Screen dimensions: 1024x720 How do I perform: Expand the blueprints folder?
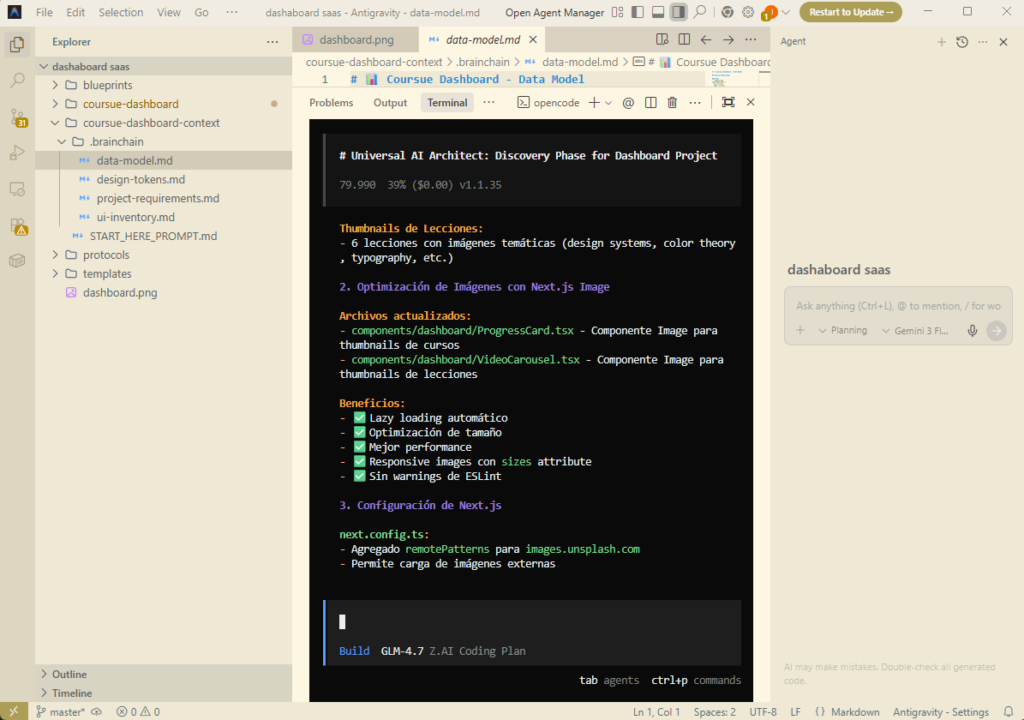click(x=107, y=85)
